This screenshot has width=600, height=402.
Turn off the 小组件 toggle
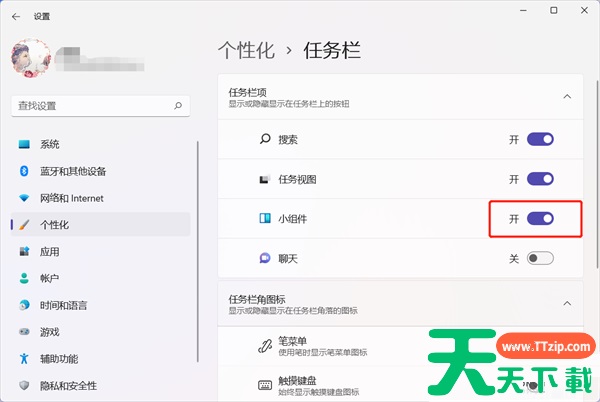pyautogui.click(x=540, y=219)
